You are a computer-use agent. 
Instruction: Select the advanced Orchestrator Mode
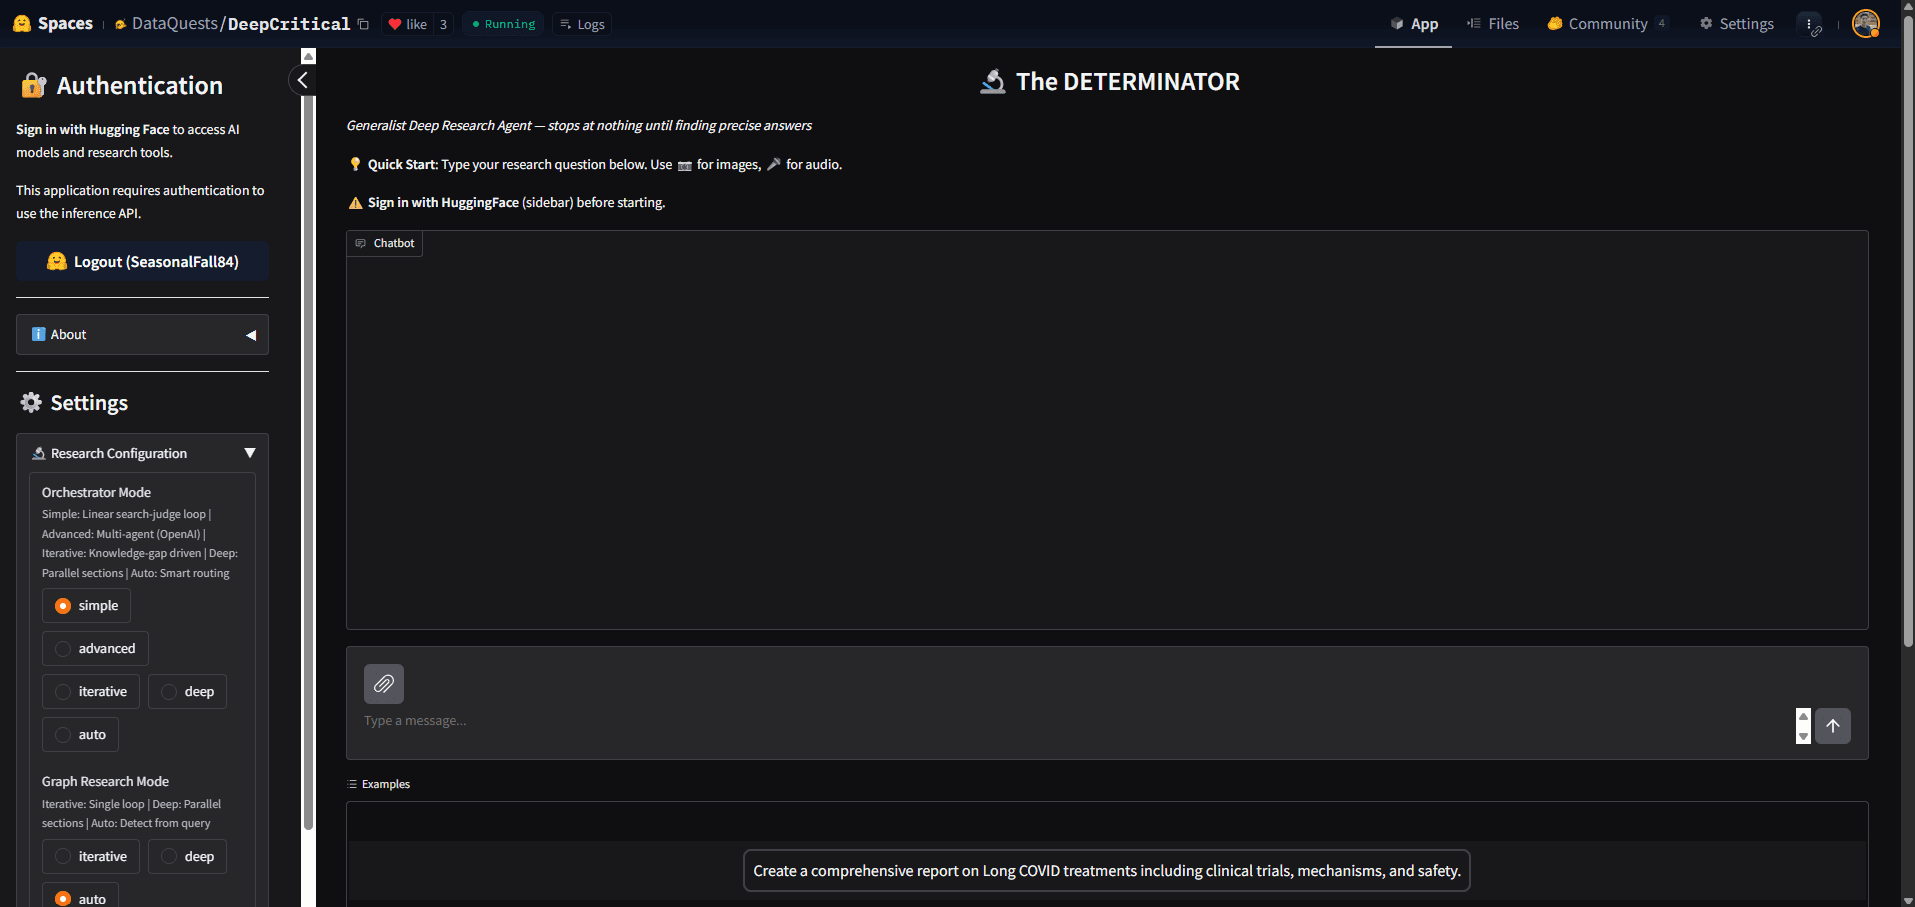(95, 648)
